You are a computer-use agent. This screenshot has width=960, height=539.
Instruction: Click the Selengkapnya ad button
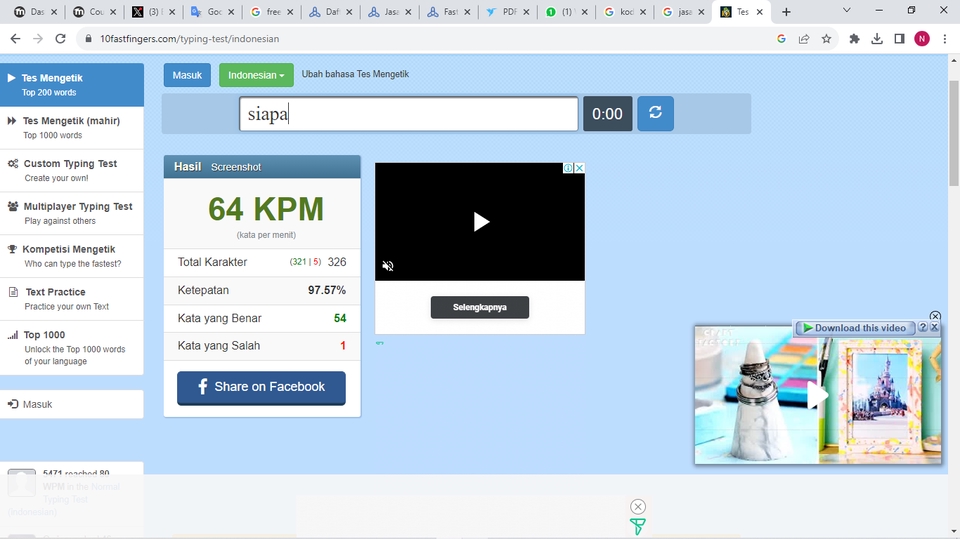click(479, 307)
